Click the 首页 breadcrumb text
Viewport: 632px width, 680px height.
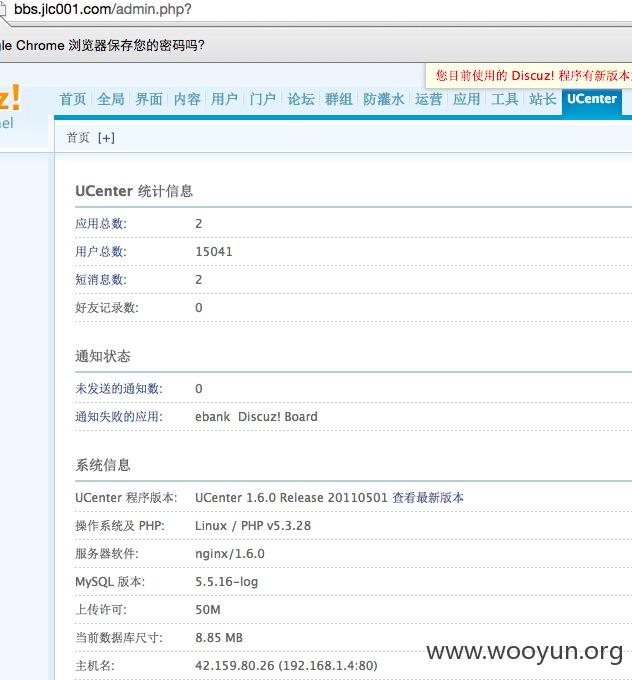pyautogui.click(x=78, y=138)
